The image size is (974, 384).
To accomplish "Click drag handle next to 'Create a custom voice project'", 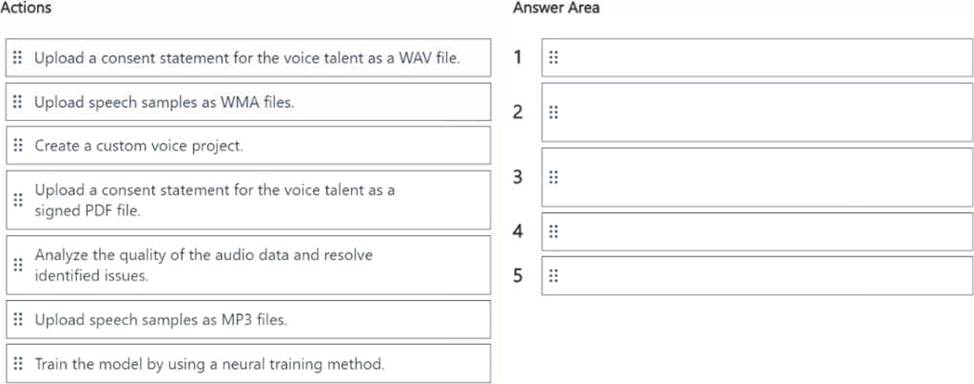I will click(x=17, y=145).
